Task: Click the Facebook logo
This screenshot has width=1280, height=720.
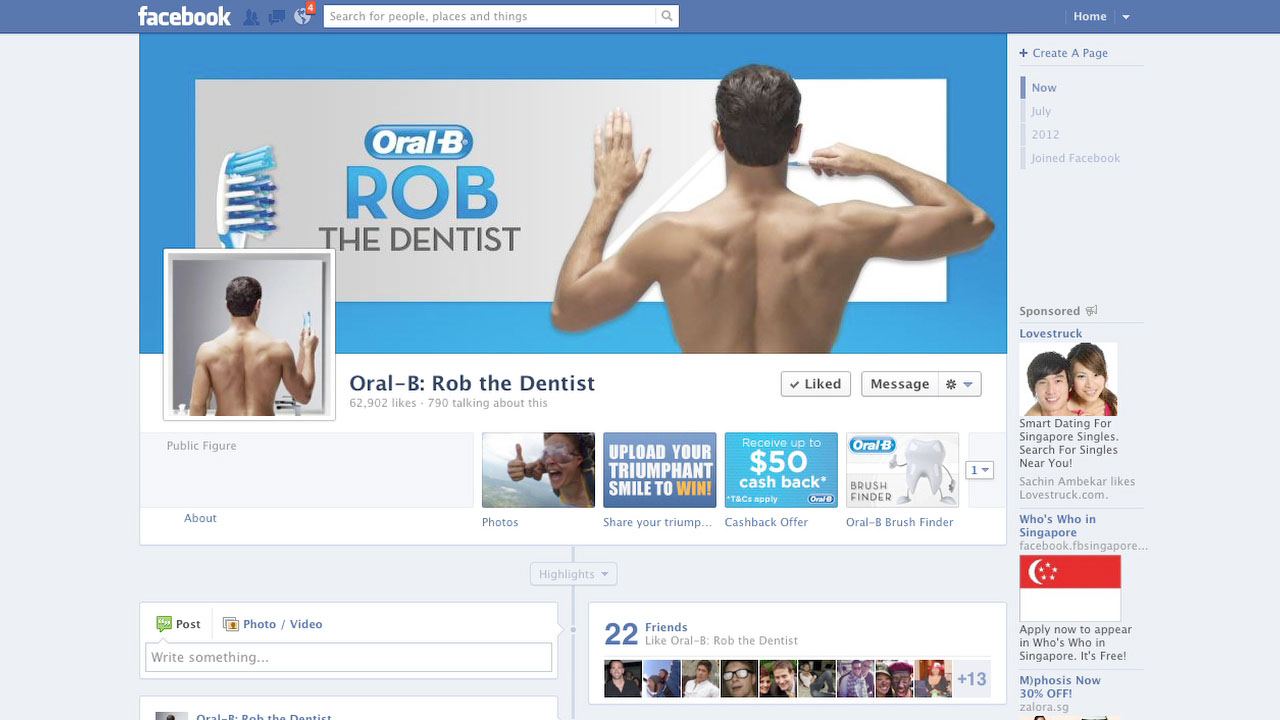Action: pyautogui.click(x=184, y=16)
